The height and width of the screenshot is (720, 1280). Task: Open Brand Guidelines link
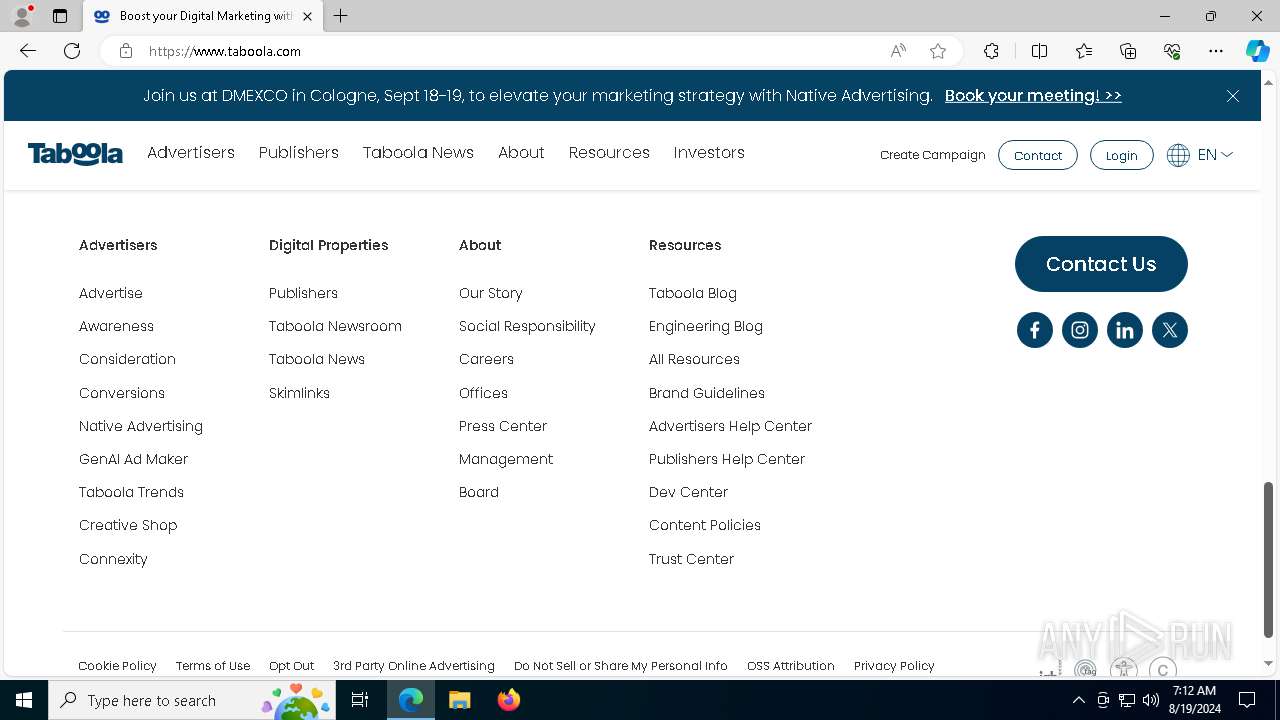pyautogui.click(x=707, y=393)
